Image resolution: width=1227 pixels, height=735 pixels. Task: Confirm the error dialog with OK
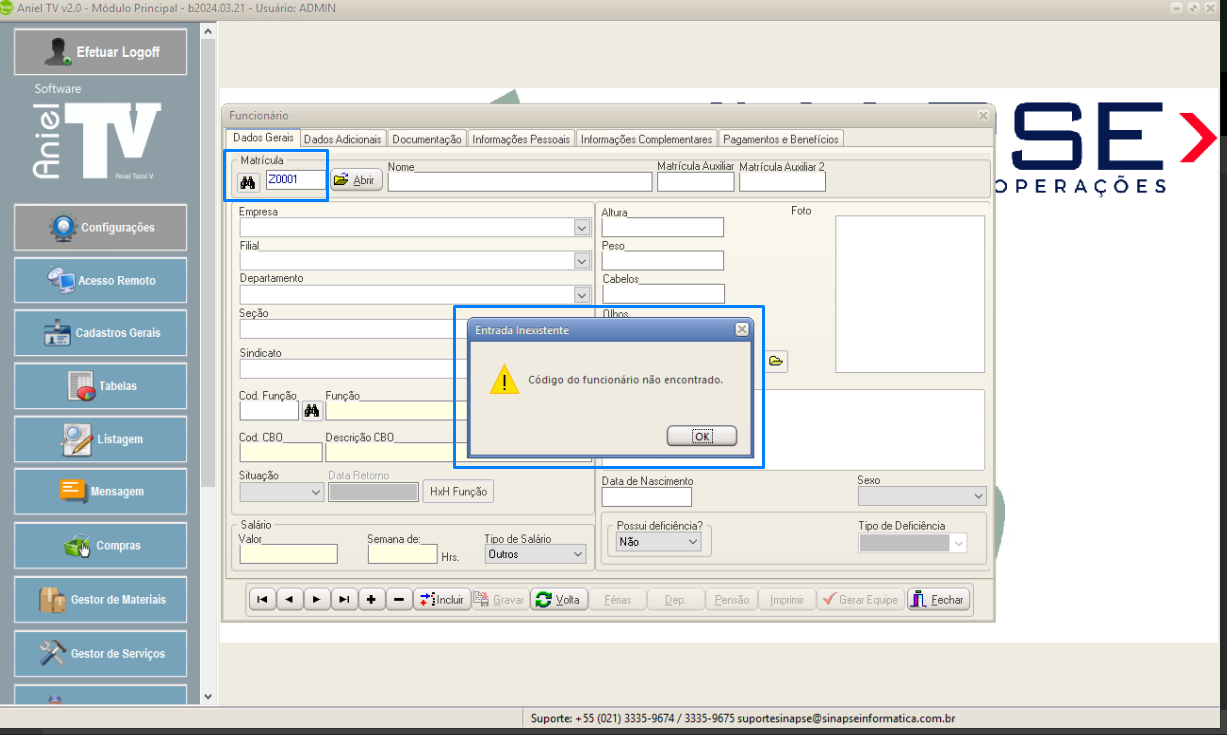tap(702, 436)
